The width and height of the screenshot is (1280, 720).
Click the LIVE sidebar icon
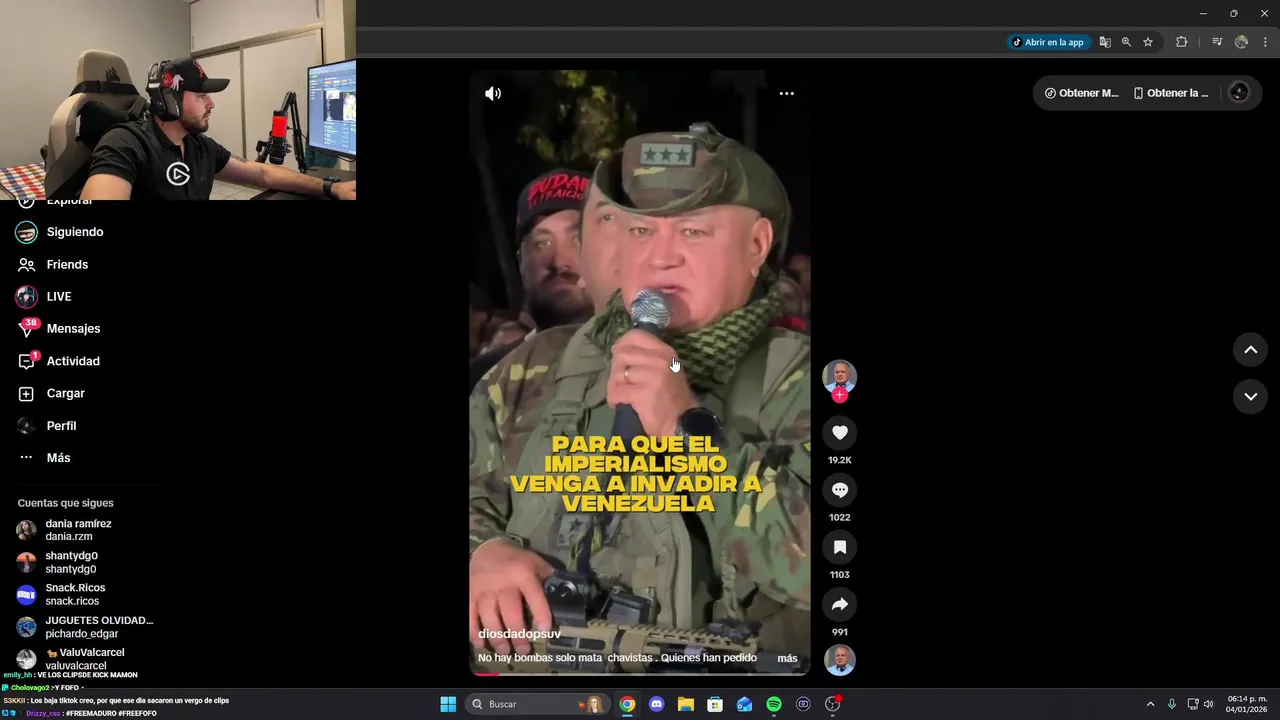tap(26, 296)
